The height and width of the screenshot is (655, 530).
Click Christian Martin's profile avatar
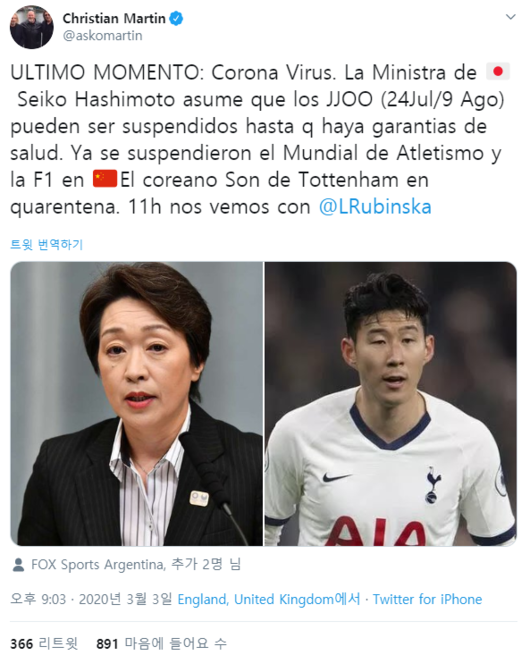[x=32, y=27]
